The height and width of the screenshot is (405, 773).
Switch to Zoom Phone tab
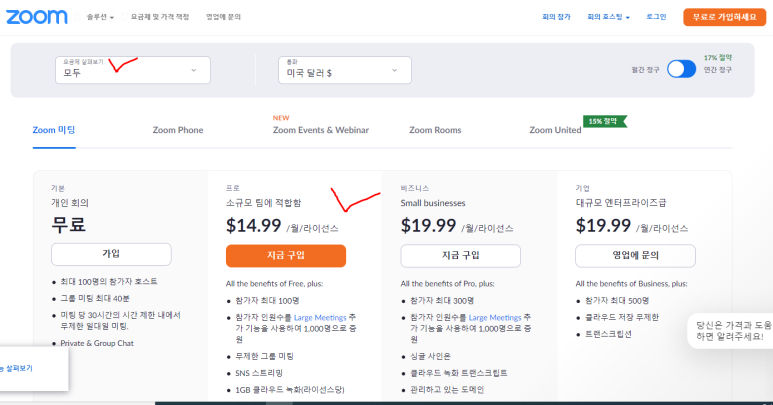tap(178, 130)
